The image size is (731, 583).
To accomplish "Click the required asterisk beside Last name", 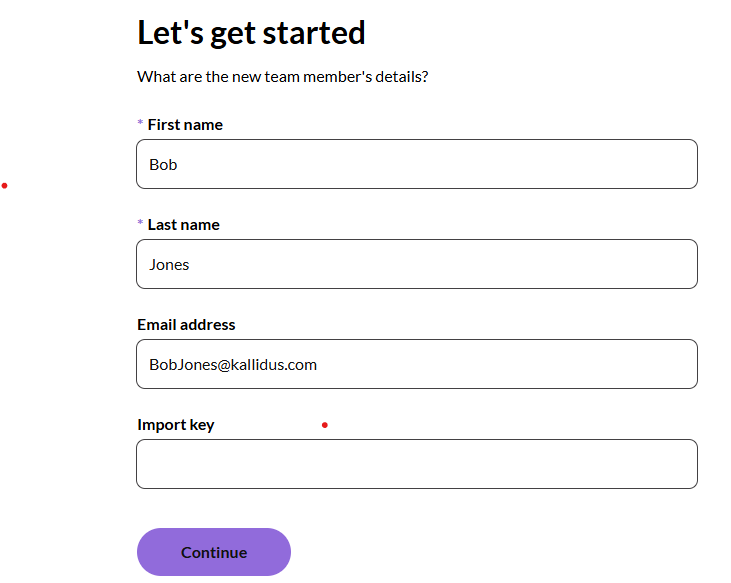I will (140, 224).
